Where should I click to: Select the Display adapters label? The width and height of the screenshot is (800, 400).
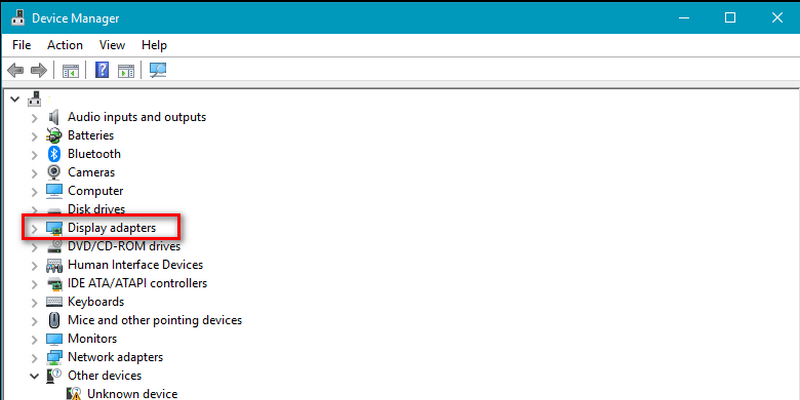(112, 228)
